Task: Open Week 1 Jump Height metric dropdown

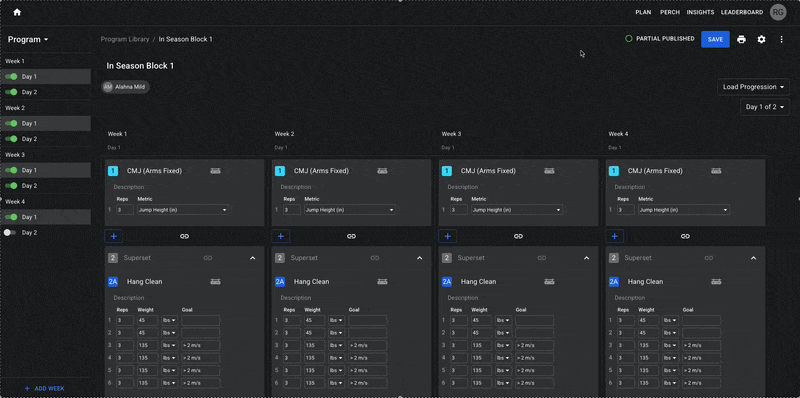Action: [x=183, y=210]
